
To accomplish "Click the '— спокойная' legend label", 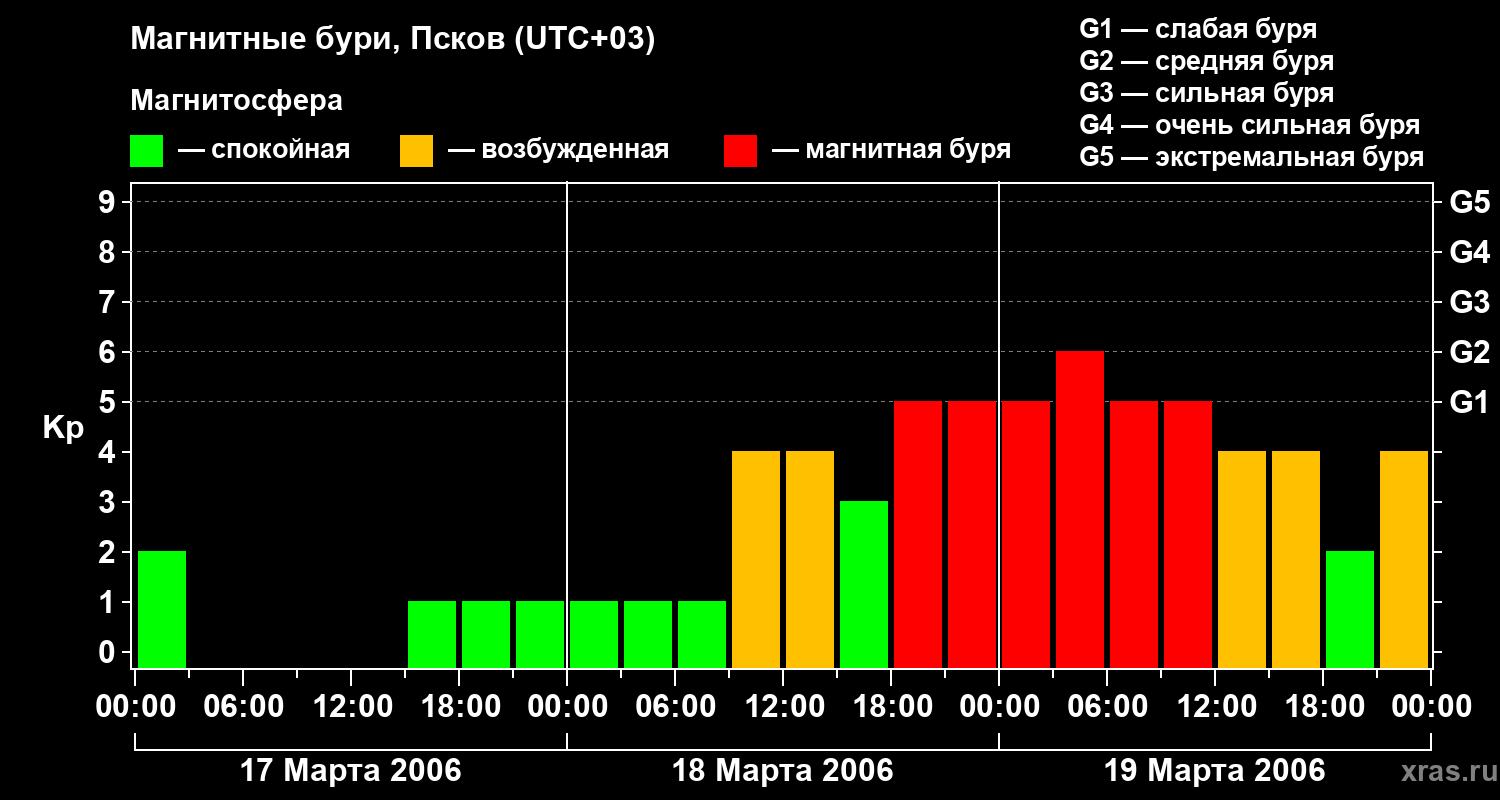I will point(264,150).
